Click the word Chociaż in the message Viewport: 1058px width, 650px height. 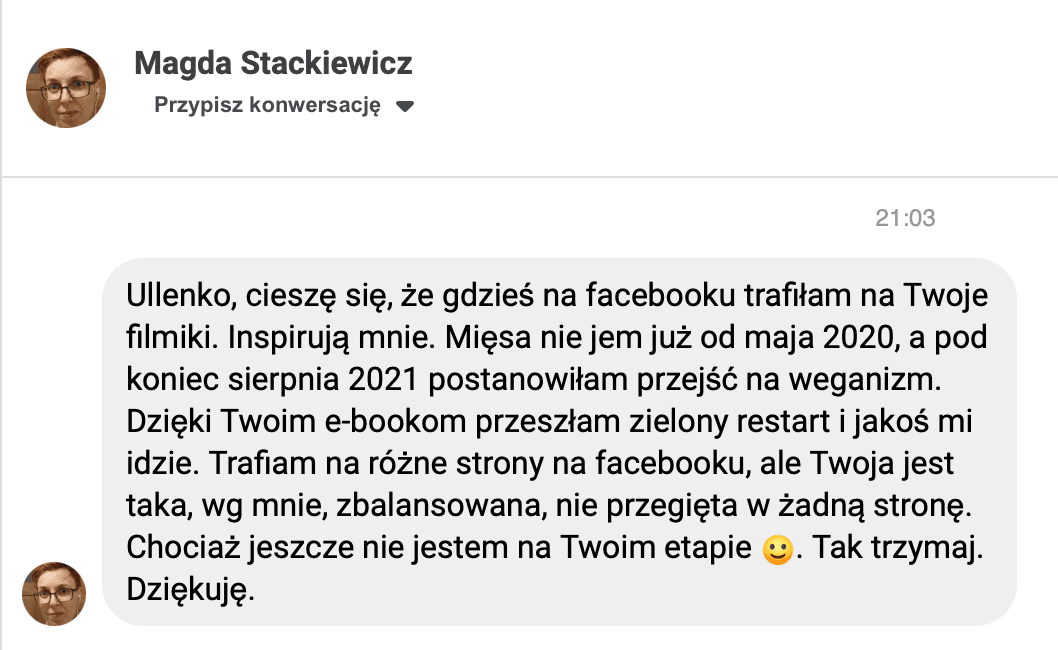183,547
